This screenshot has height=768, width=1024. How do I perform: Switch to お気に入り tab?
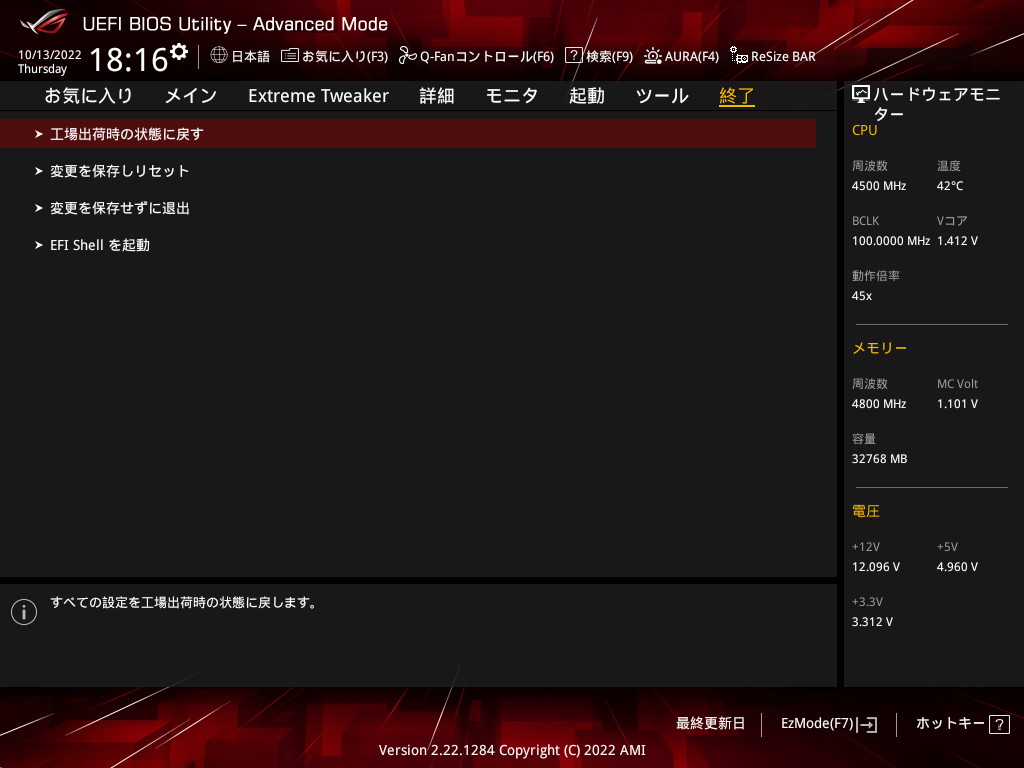coord(89,95)
